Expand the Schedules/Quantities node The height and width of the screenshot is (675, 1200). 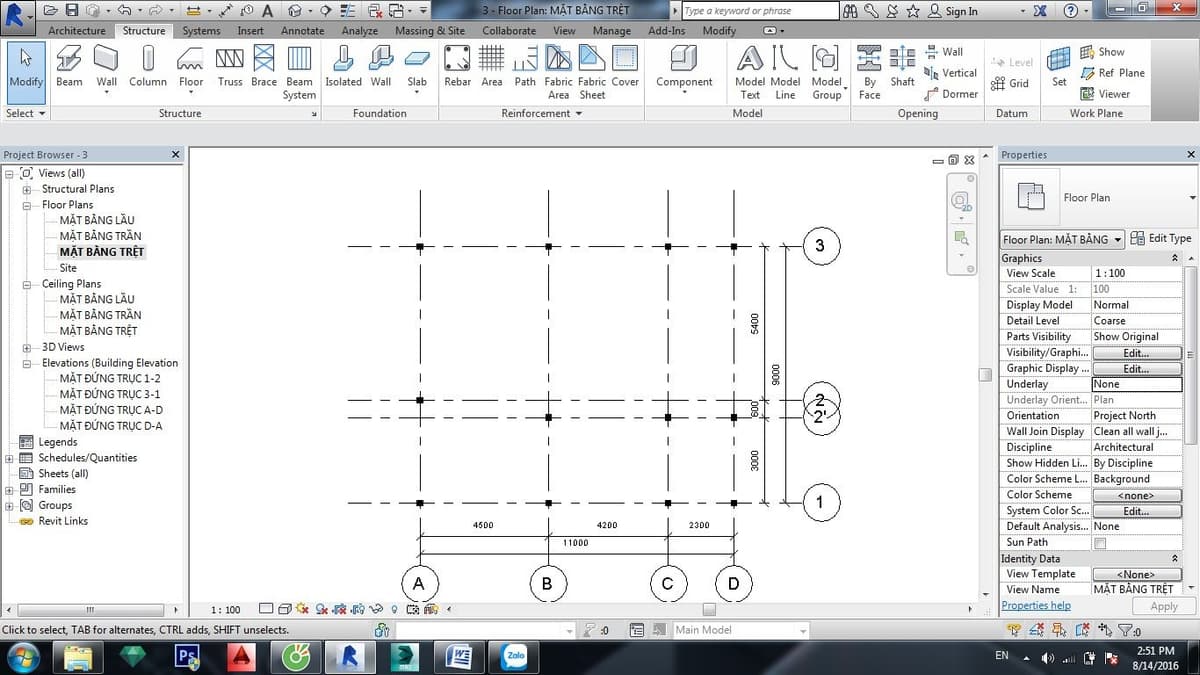(x=10, y=458)
